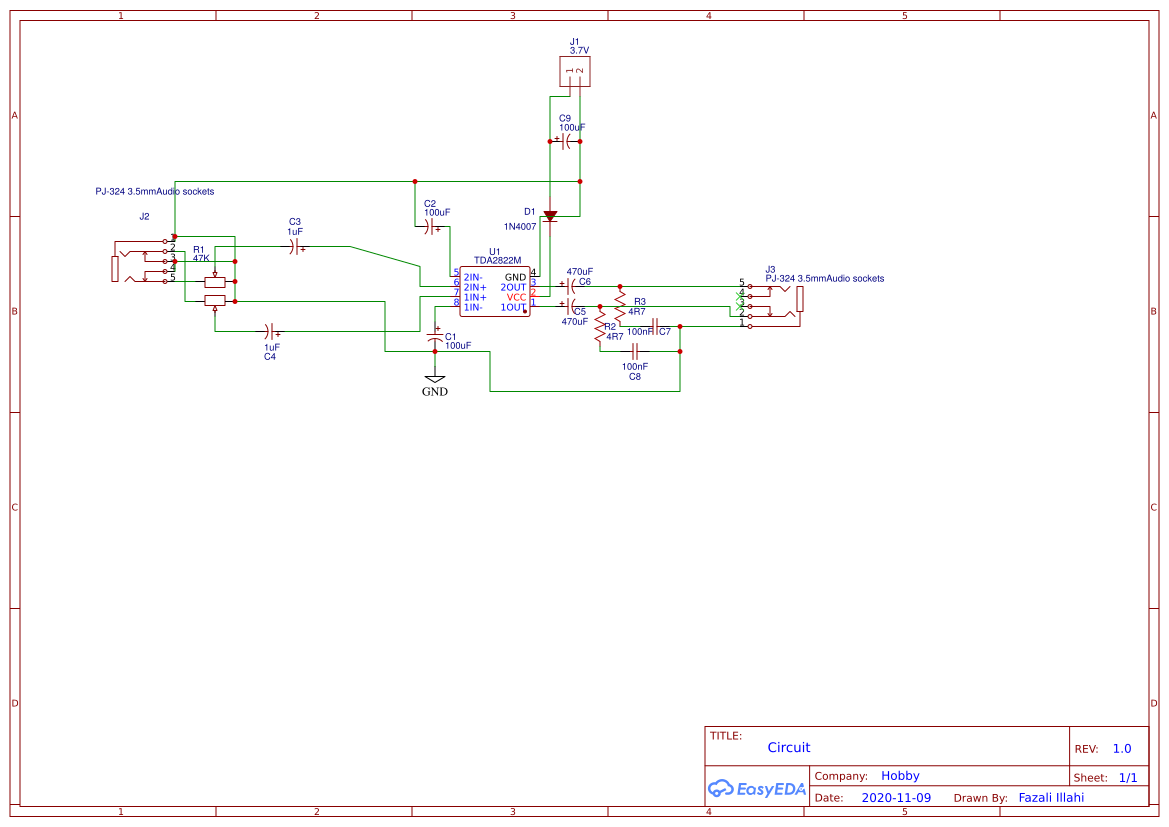This screenshot has width=1169, height=827.
Task: Click capacitor C9 near the power connector
Action: (x=567, y=141)
